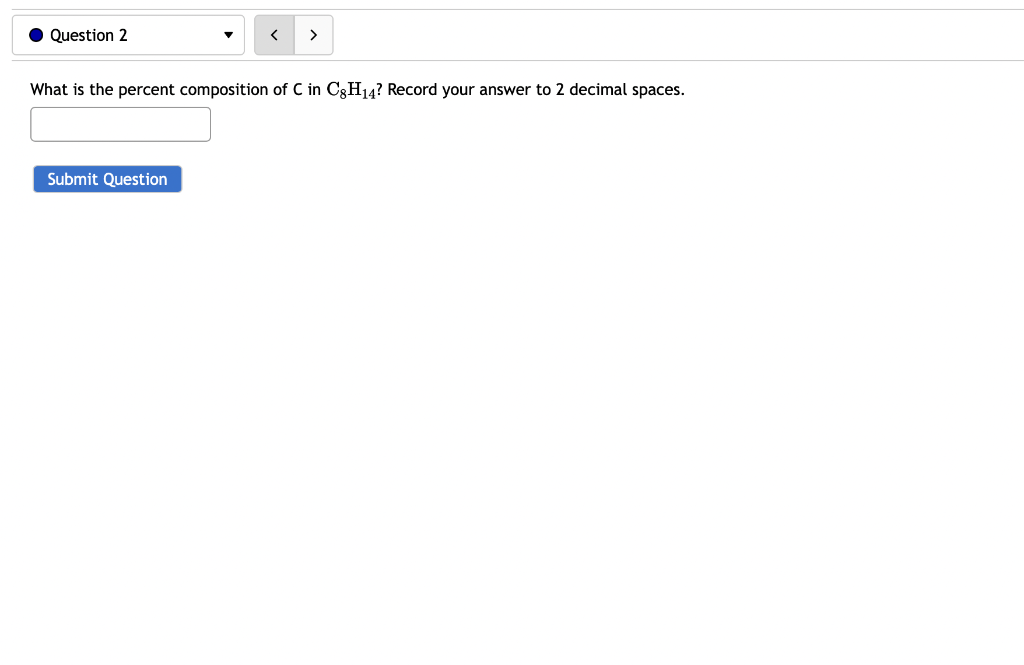Click the filled circle beside Question 2
The height and width of the screenshot is (665, 1024).
tap(35, 34)
